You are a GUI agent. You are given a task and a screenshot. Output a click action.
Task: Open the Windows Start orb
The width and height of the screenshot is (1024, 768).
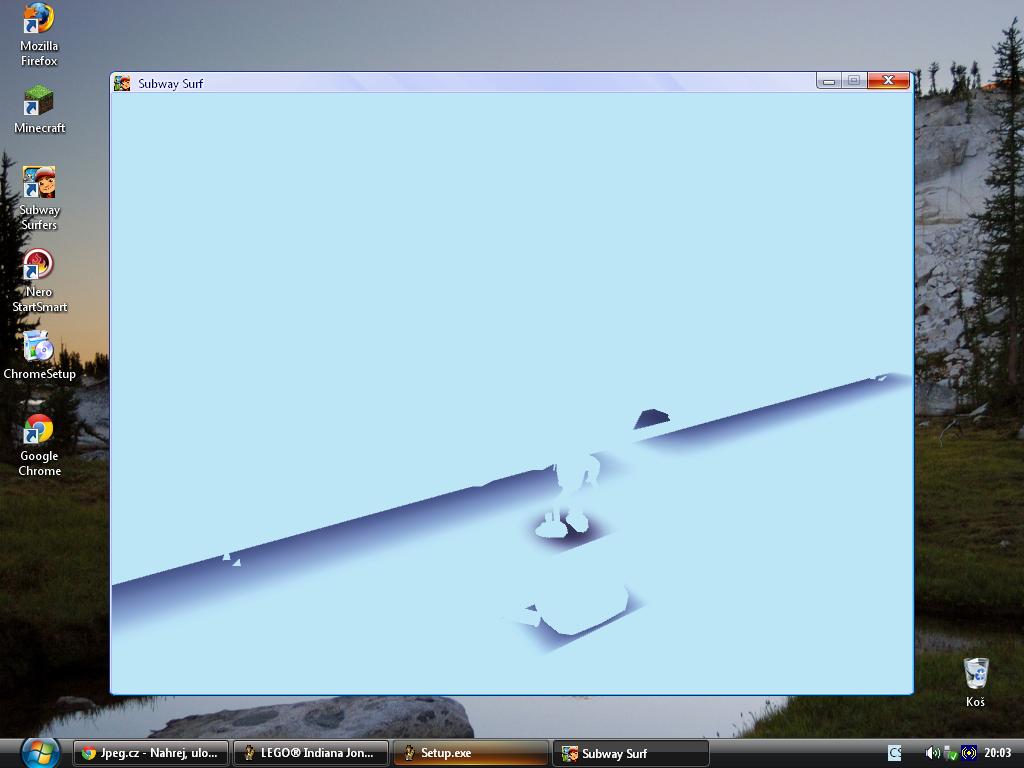(x=40, y=752)
